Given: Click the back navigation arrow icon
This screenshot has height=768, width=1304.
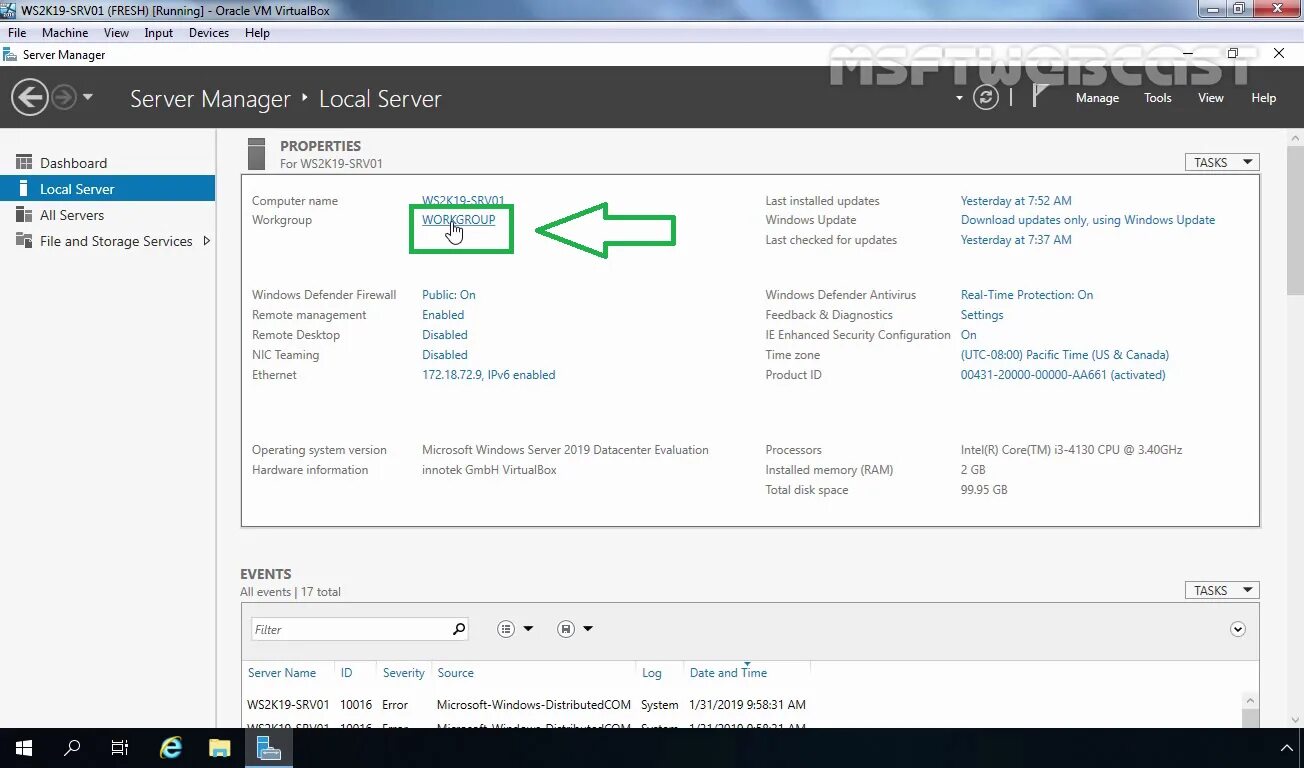Looking at the screenshot, I should click(x=30, y=97).
